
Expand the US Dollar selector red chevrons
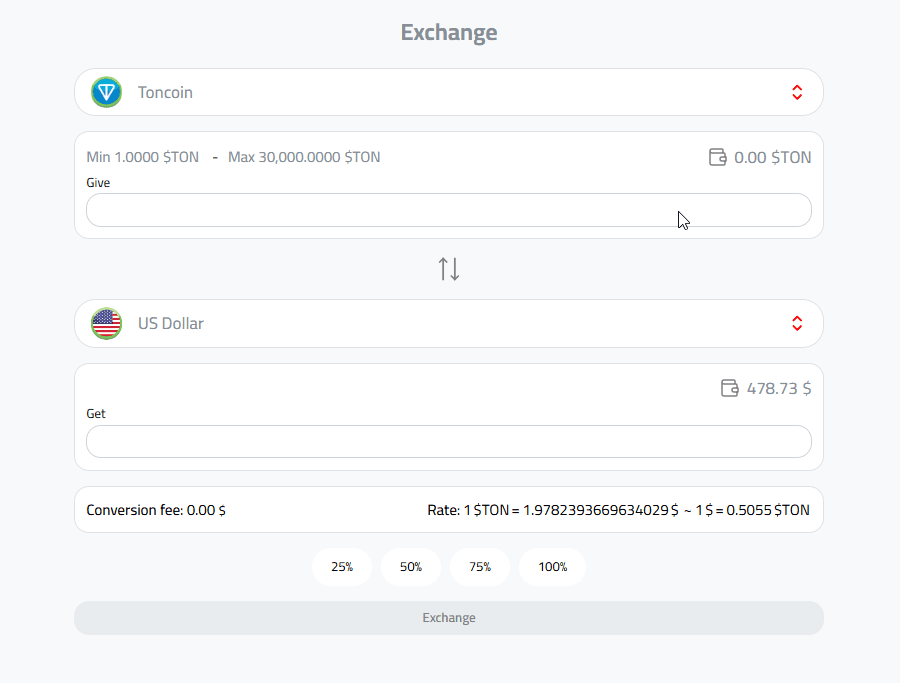[797, 324]
